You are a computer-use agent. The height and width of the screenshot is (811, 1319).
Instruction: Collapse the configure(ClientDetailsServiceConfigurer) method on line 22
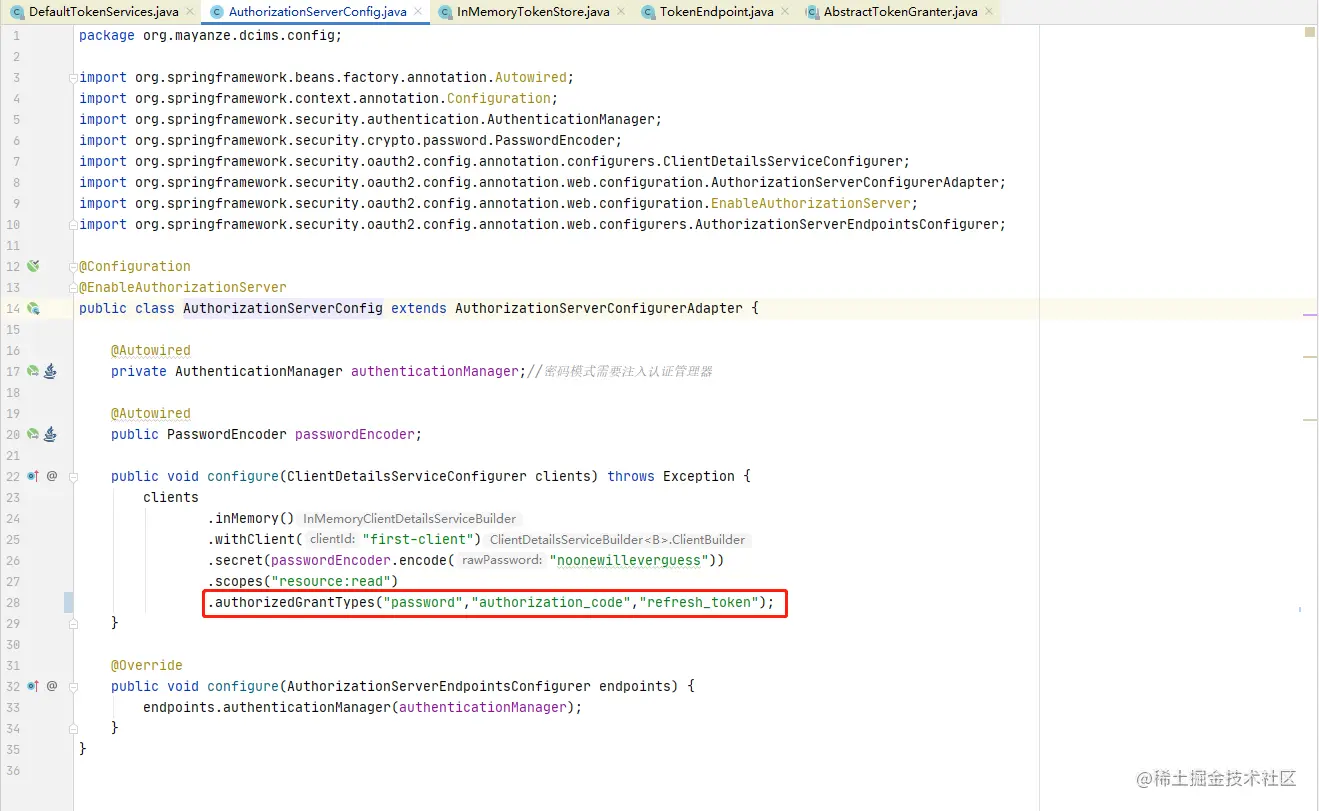coord(73,477)
